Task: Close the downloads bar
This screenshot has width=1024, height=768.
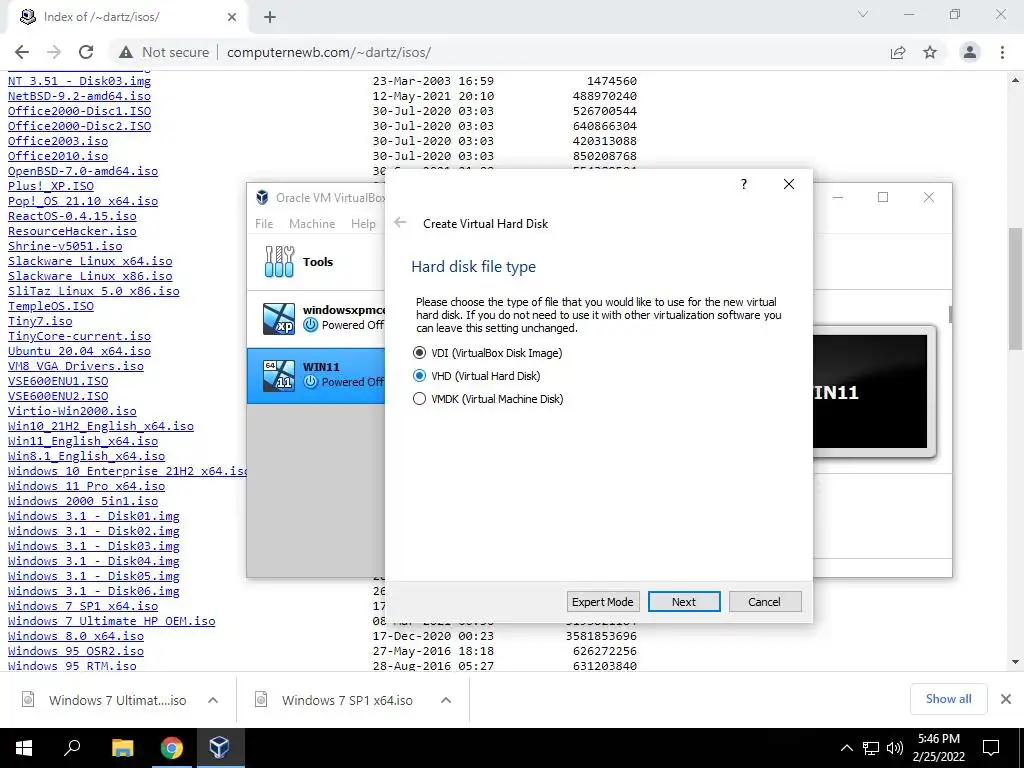Action: point(1006,699)
